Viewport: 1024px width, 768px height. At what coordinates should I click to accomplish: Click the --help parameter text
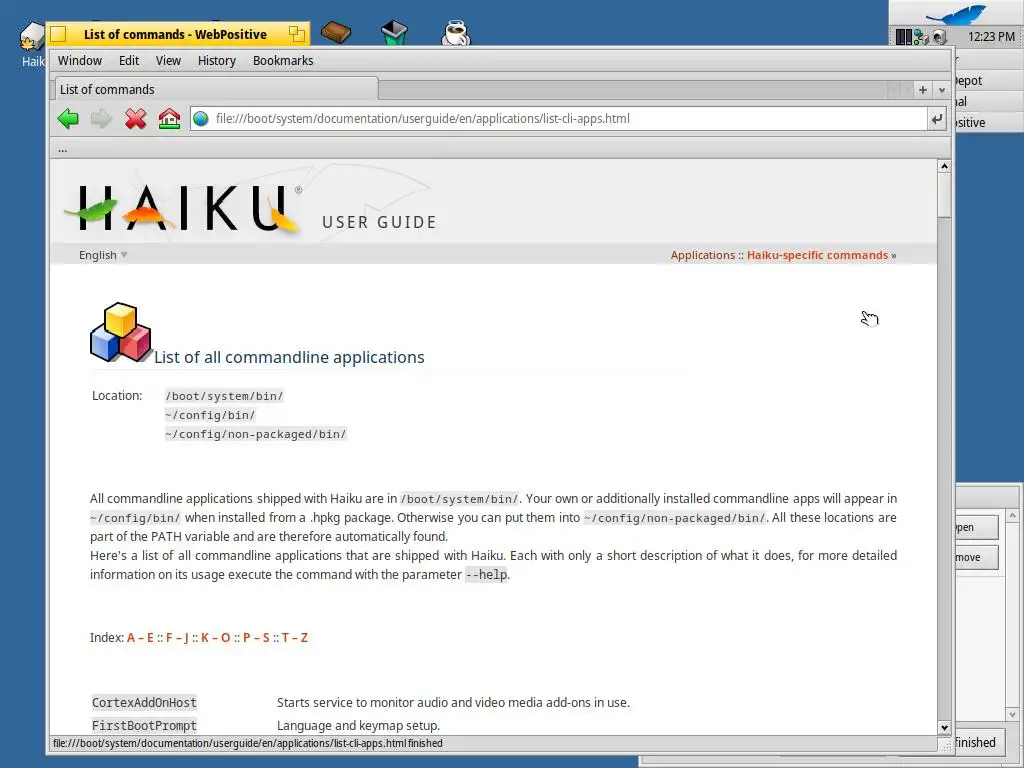coord(486,575)
